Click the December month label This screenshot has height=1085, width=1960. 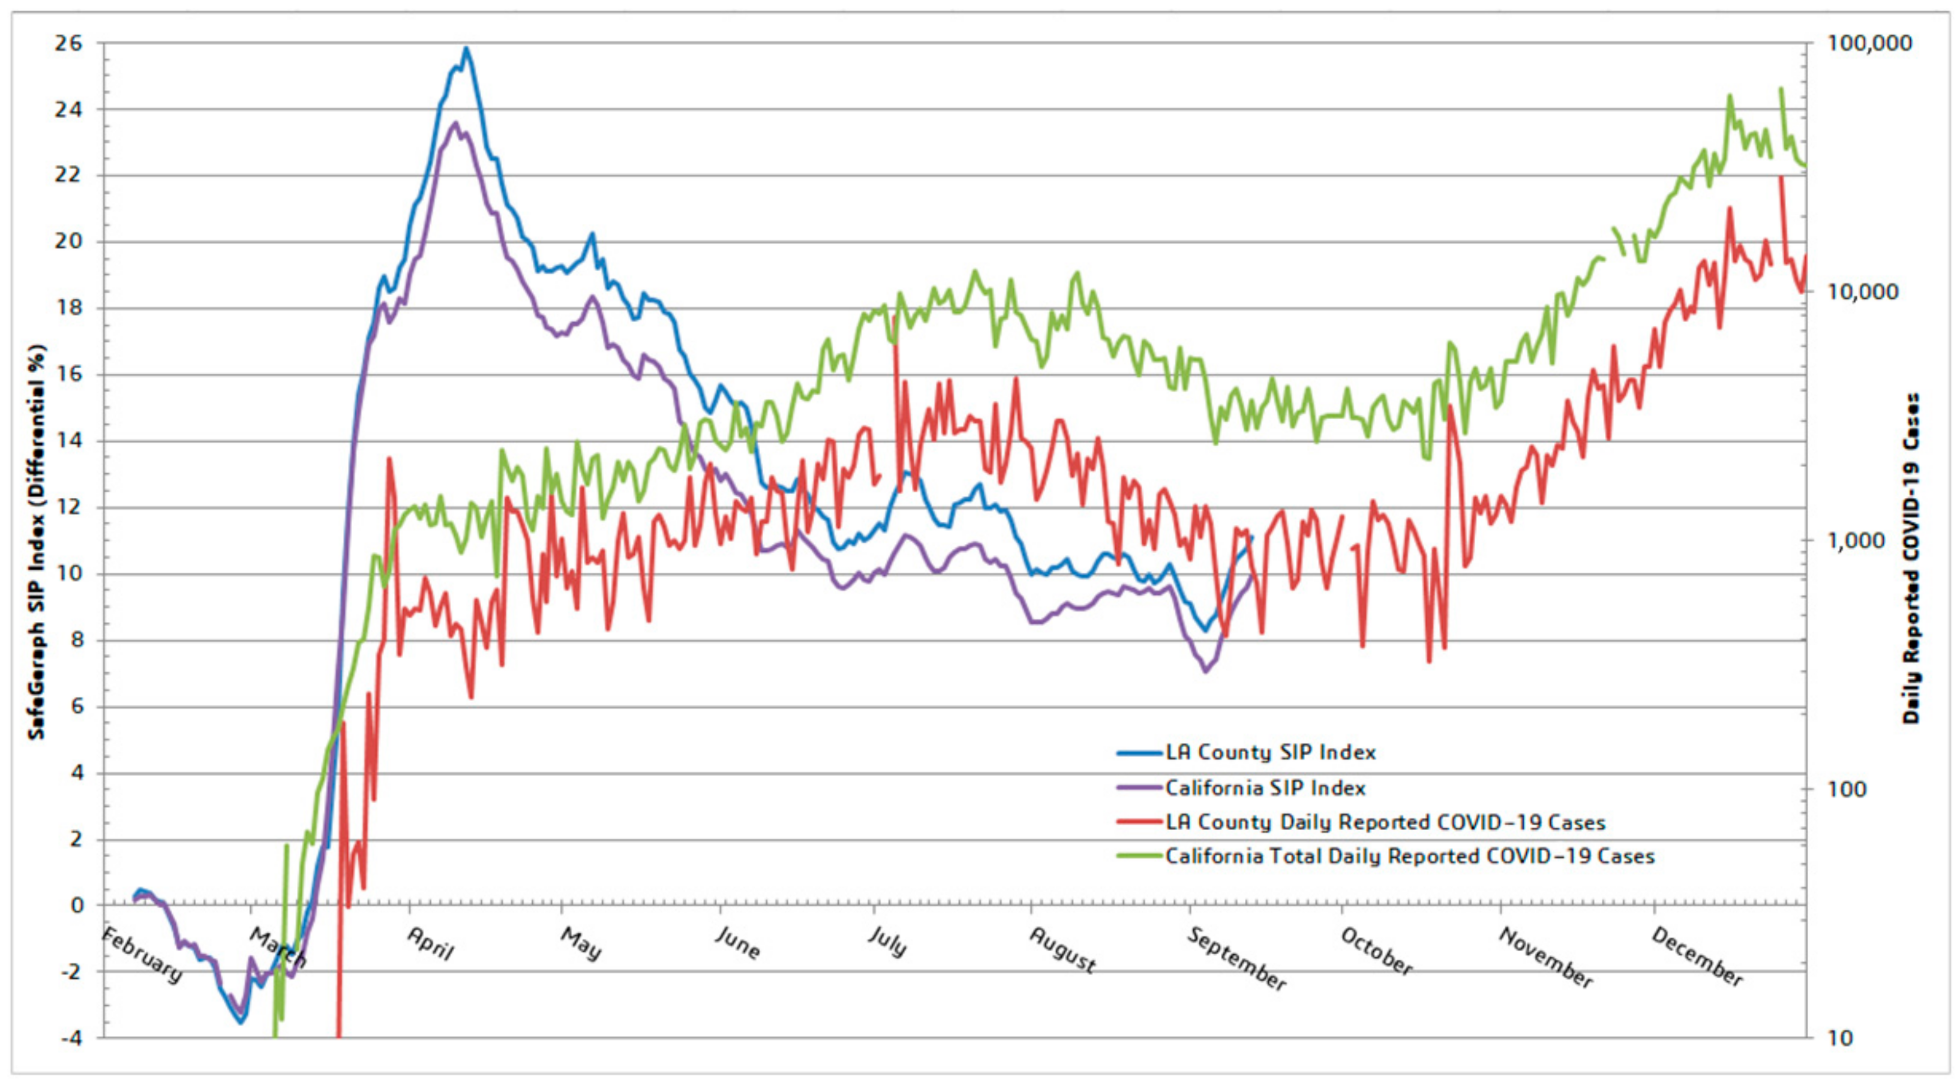tap(1697, 956)
